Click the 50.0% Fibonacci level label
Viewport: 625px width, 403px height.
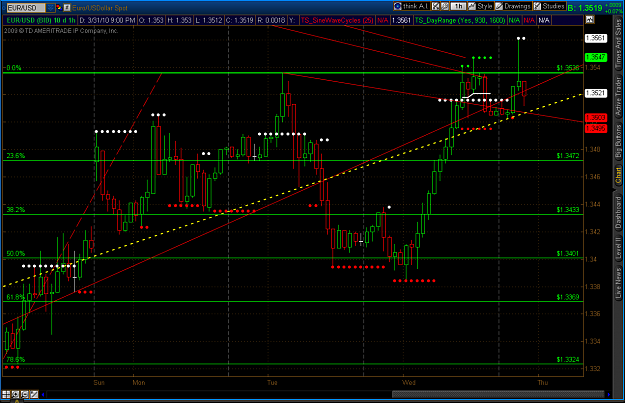(x=16, y=254)
